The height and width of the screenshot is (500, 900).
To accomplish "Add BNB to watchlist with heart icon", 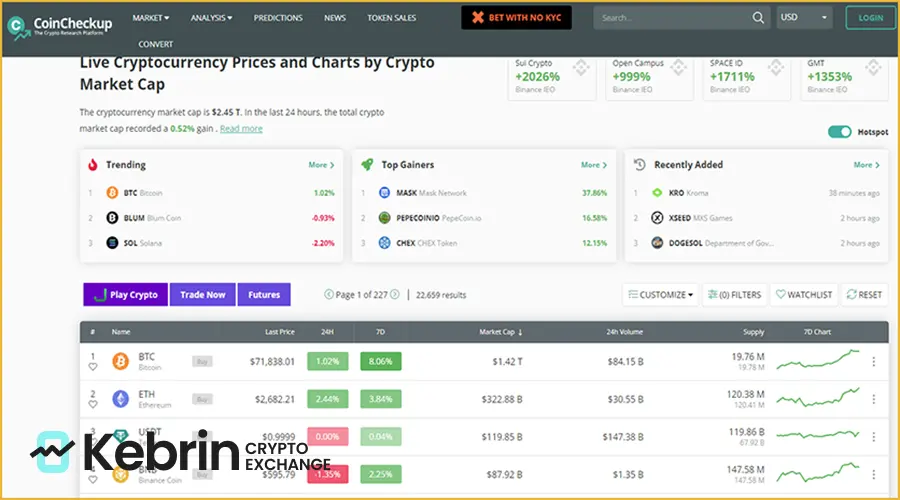I will point(93,480).
